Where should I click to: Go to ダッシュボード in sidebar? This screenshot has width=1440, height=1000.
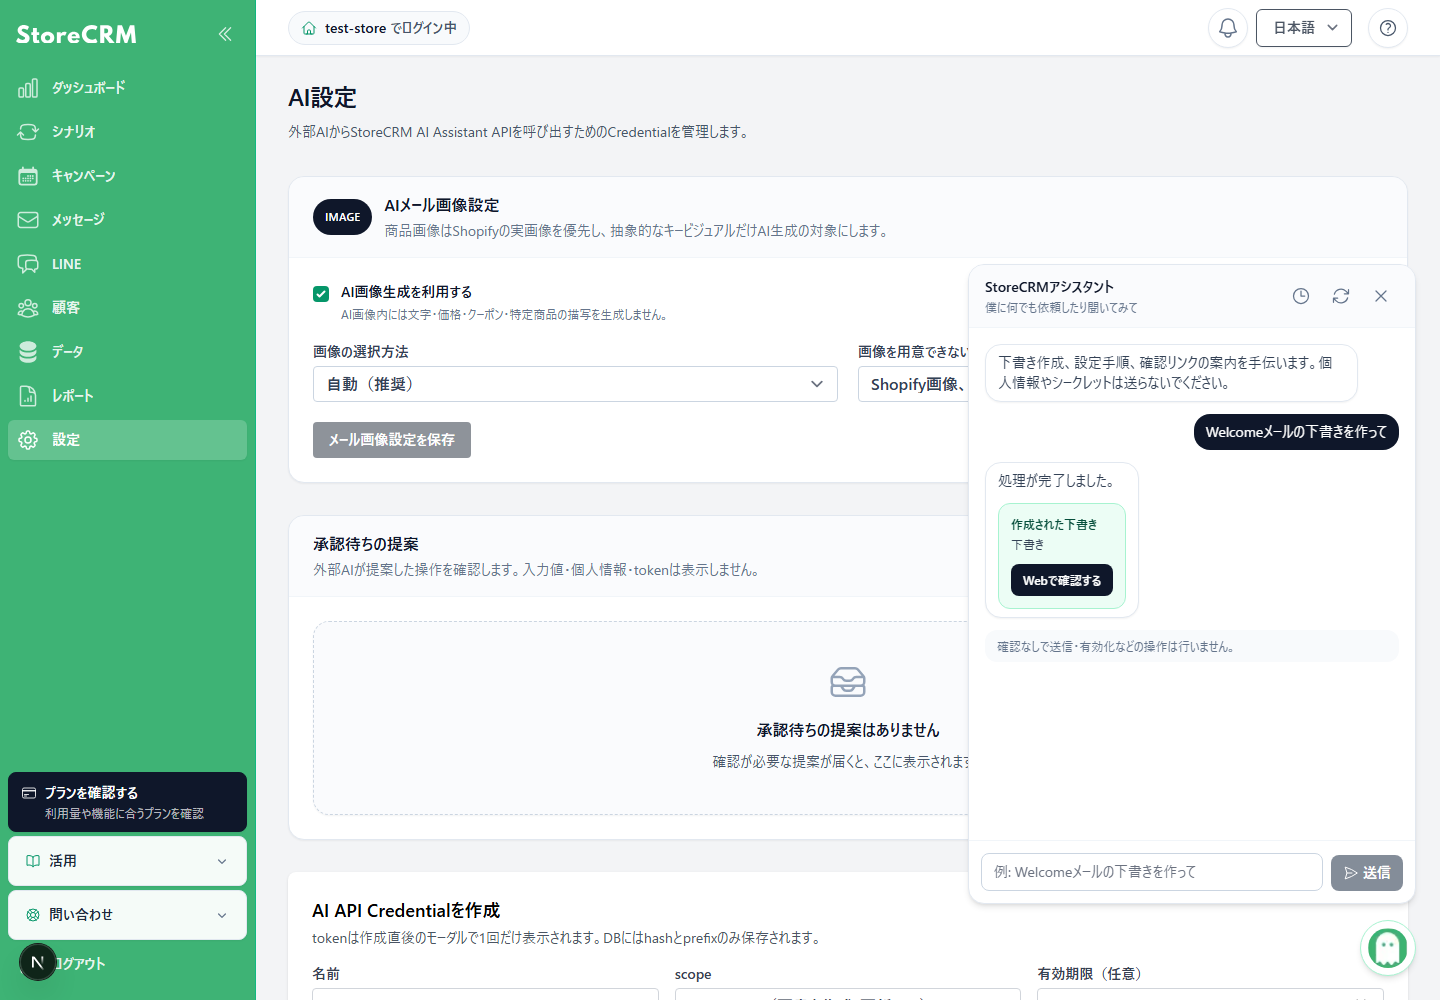(128, 88)
